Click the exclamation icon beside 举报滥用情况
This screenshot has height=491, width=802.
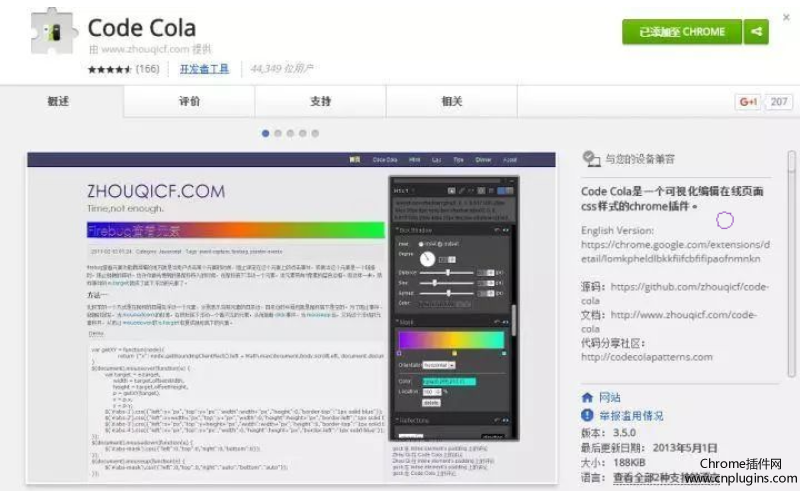pyautogui.click(x=587, y=415)
